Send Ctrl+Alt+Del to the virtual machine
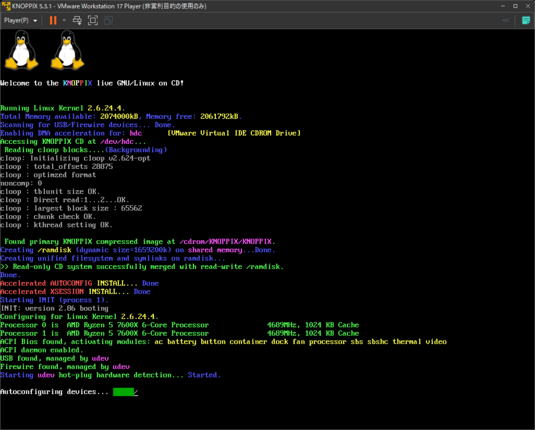 [x=77, y=20]
